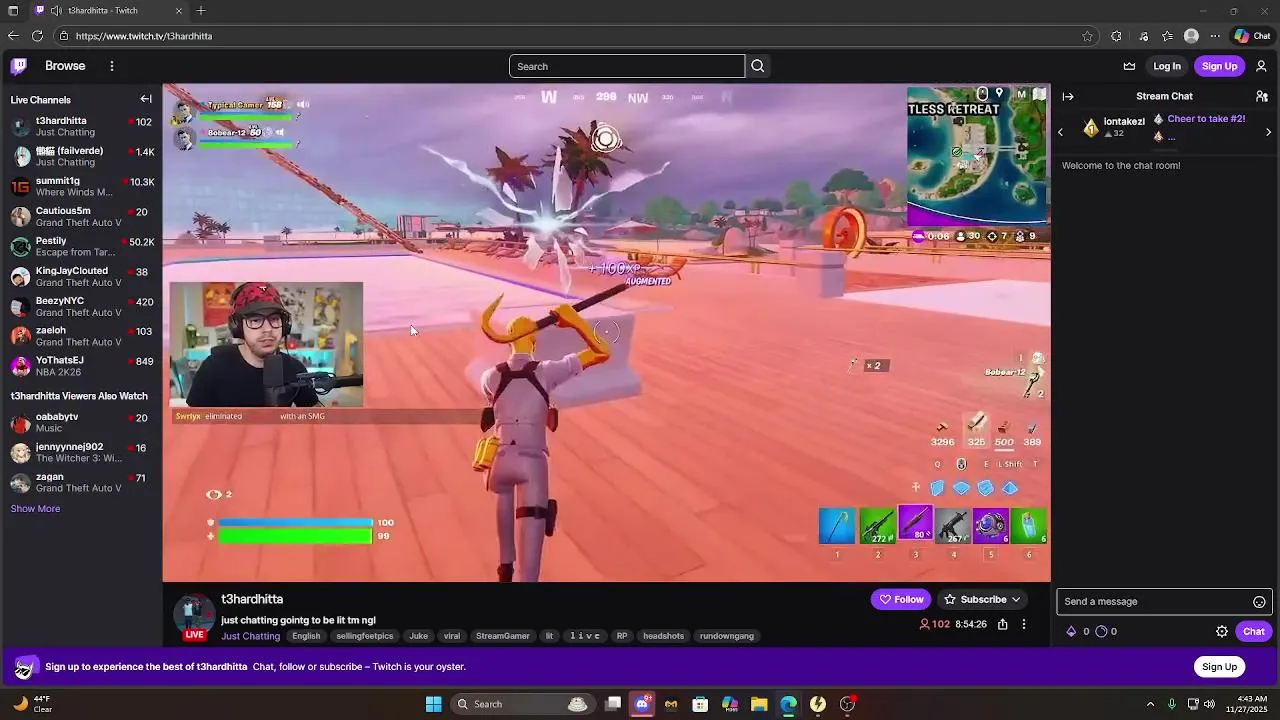Close the t3hardhitta Twitch browser tab

179,11
